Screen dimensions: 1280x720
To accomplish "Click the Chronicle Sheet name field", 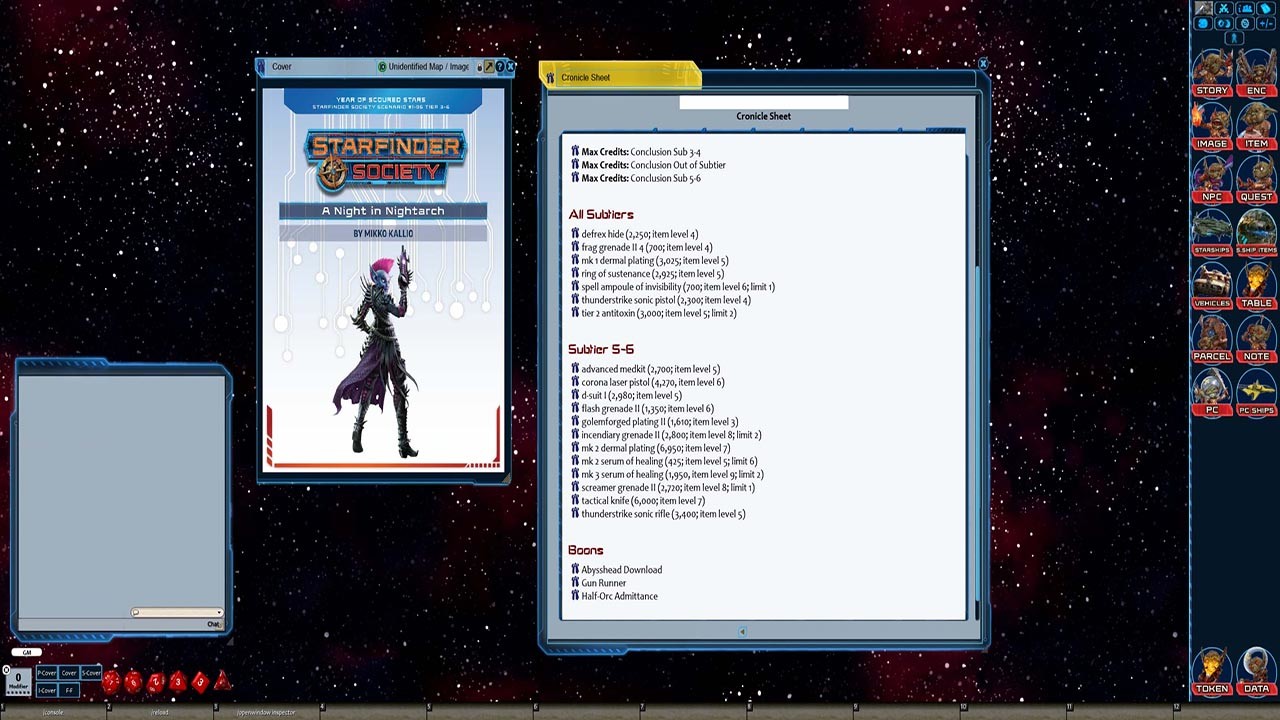I will point(763,101).
